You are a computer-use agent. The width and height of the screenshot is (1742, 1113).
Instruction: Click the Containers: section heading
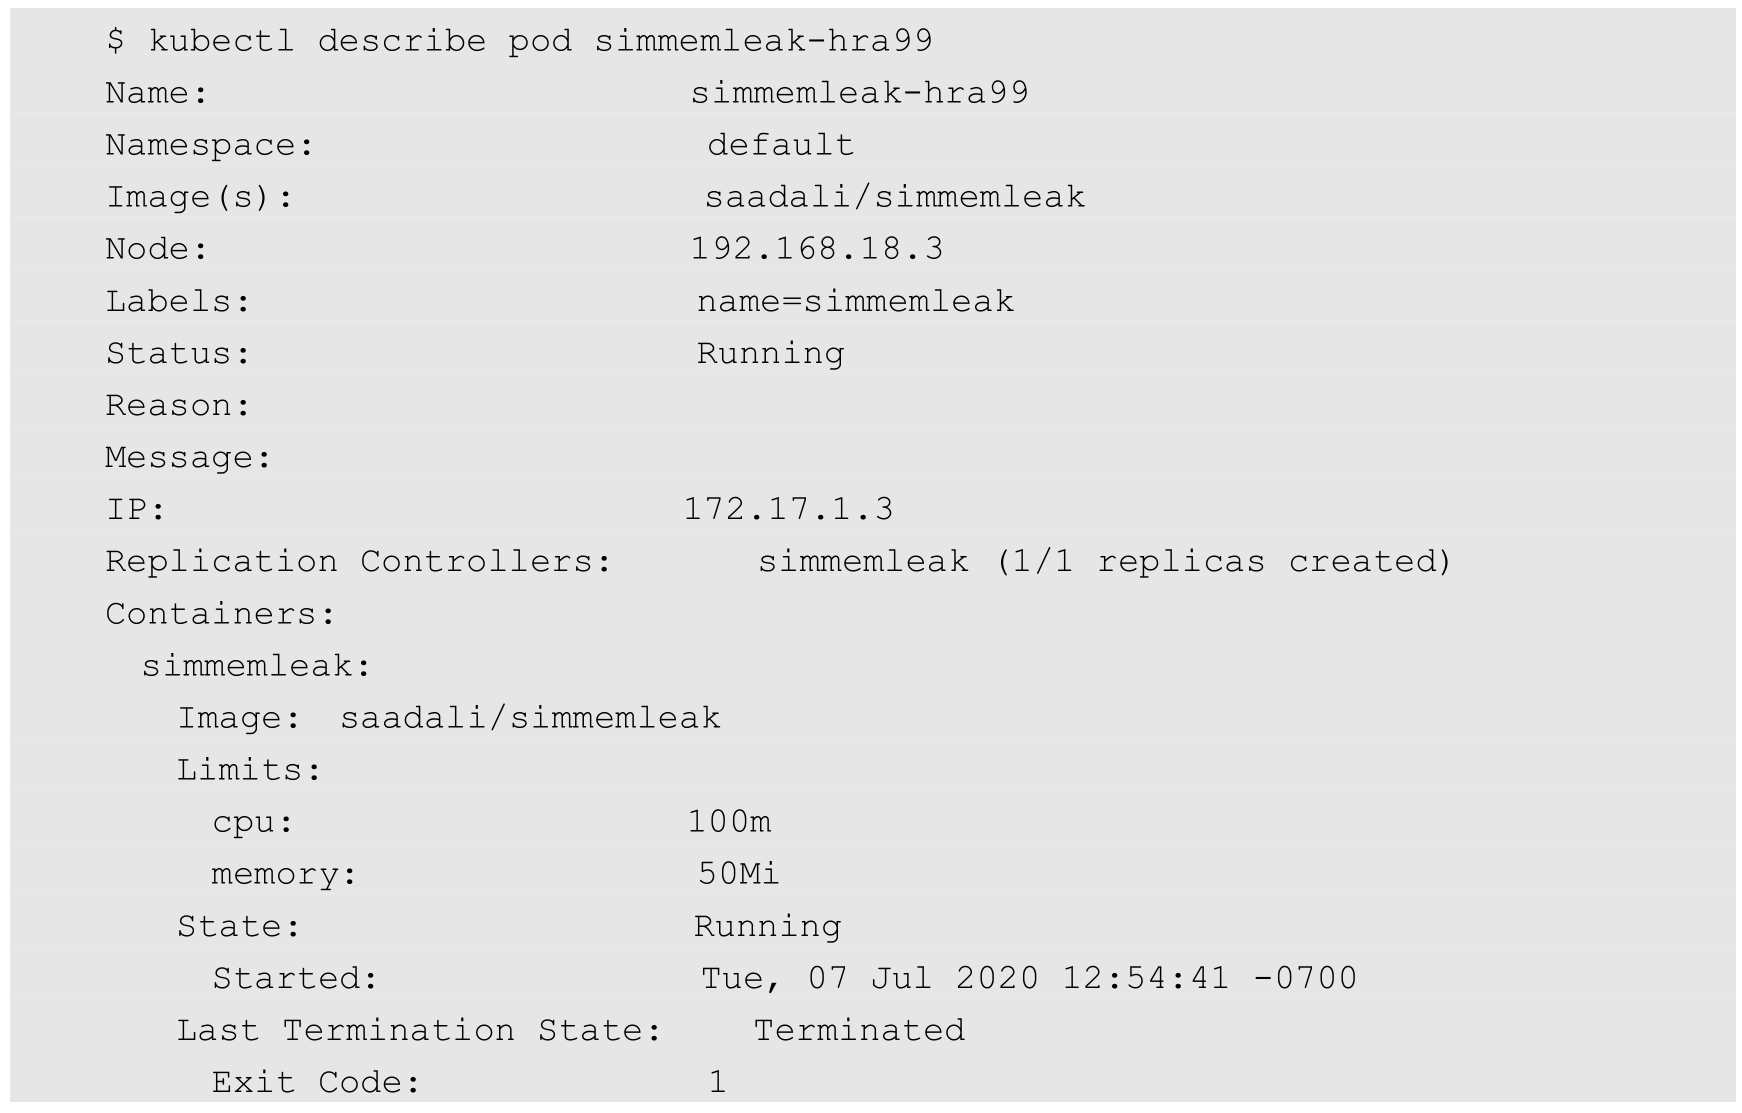tap(220, 613)
